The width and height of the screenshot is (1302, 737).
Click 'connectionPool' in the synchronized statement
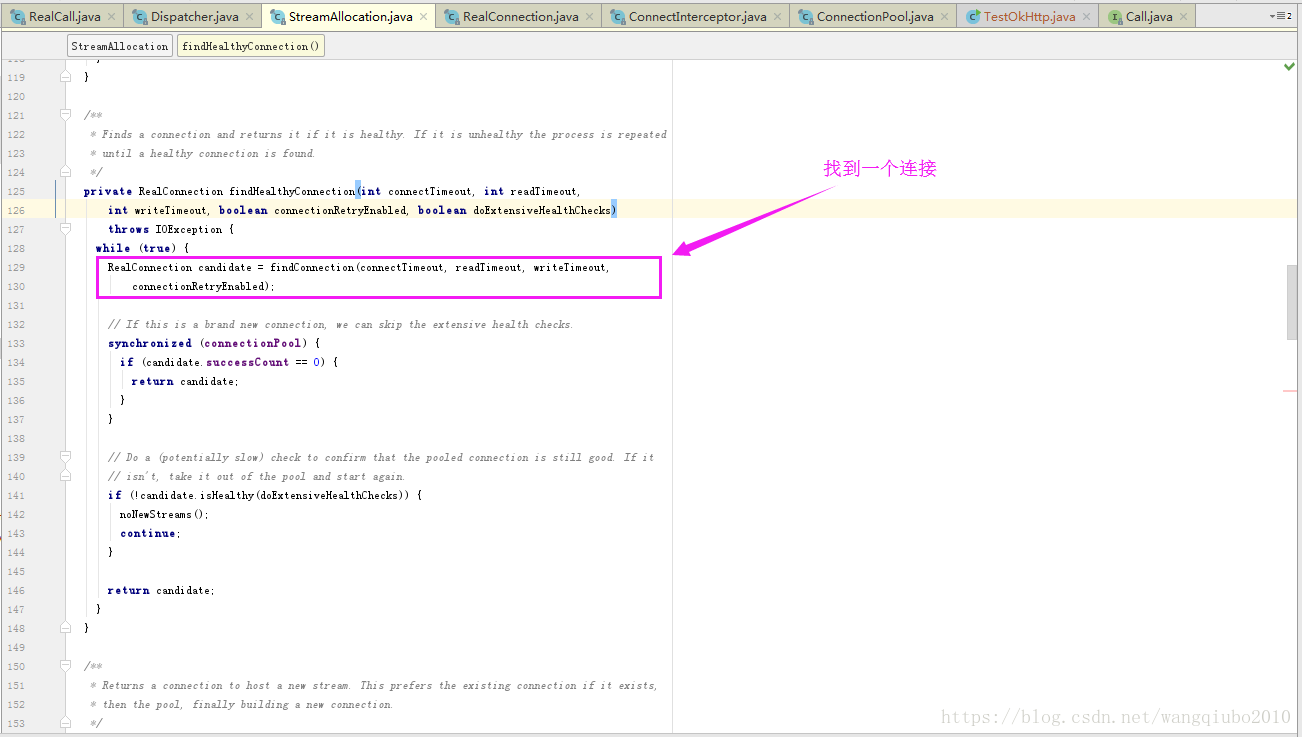click(x=253, y=343)
